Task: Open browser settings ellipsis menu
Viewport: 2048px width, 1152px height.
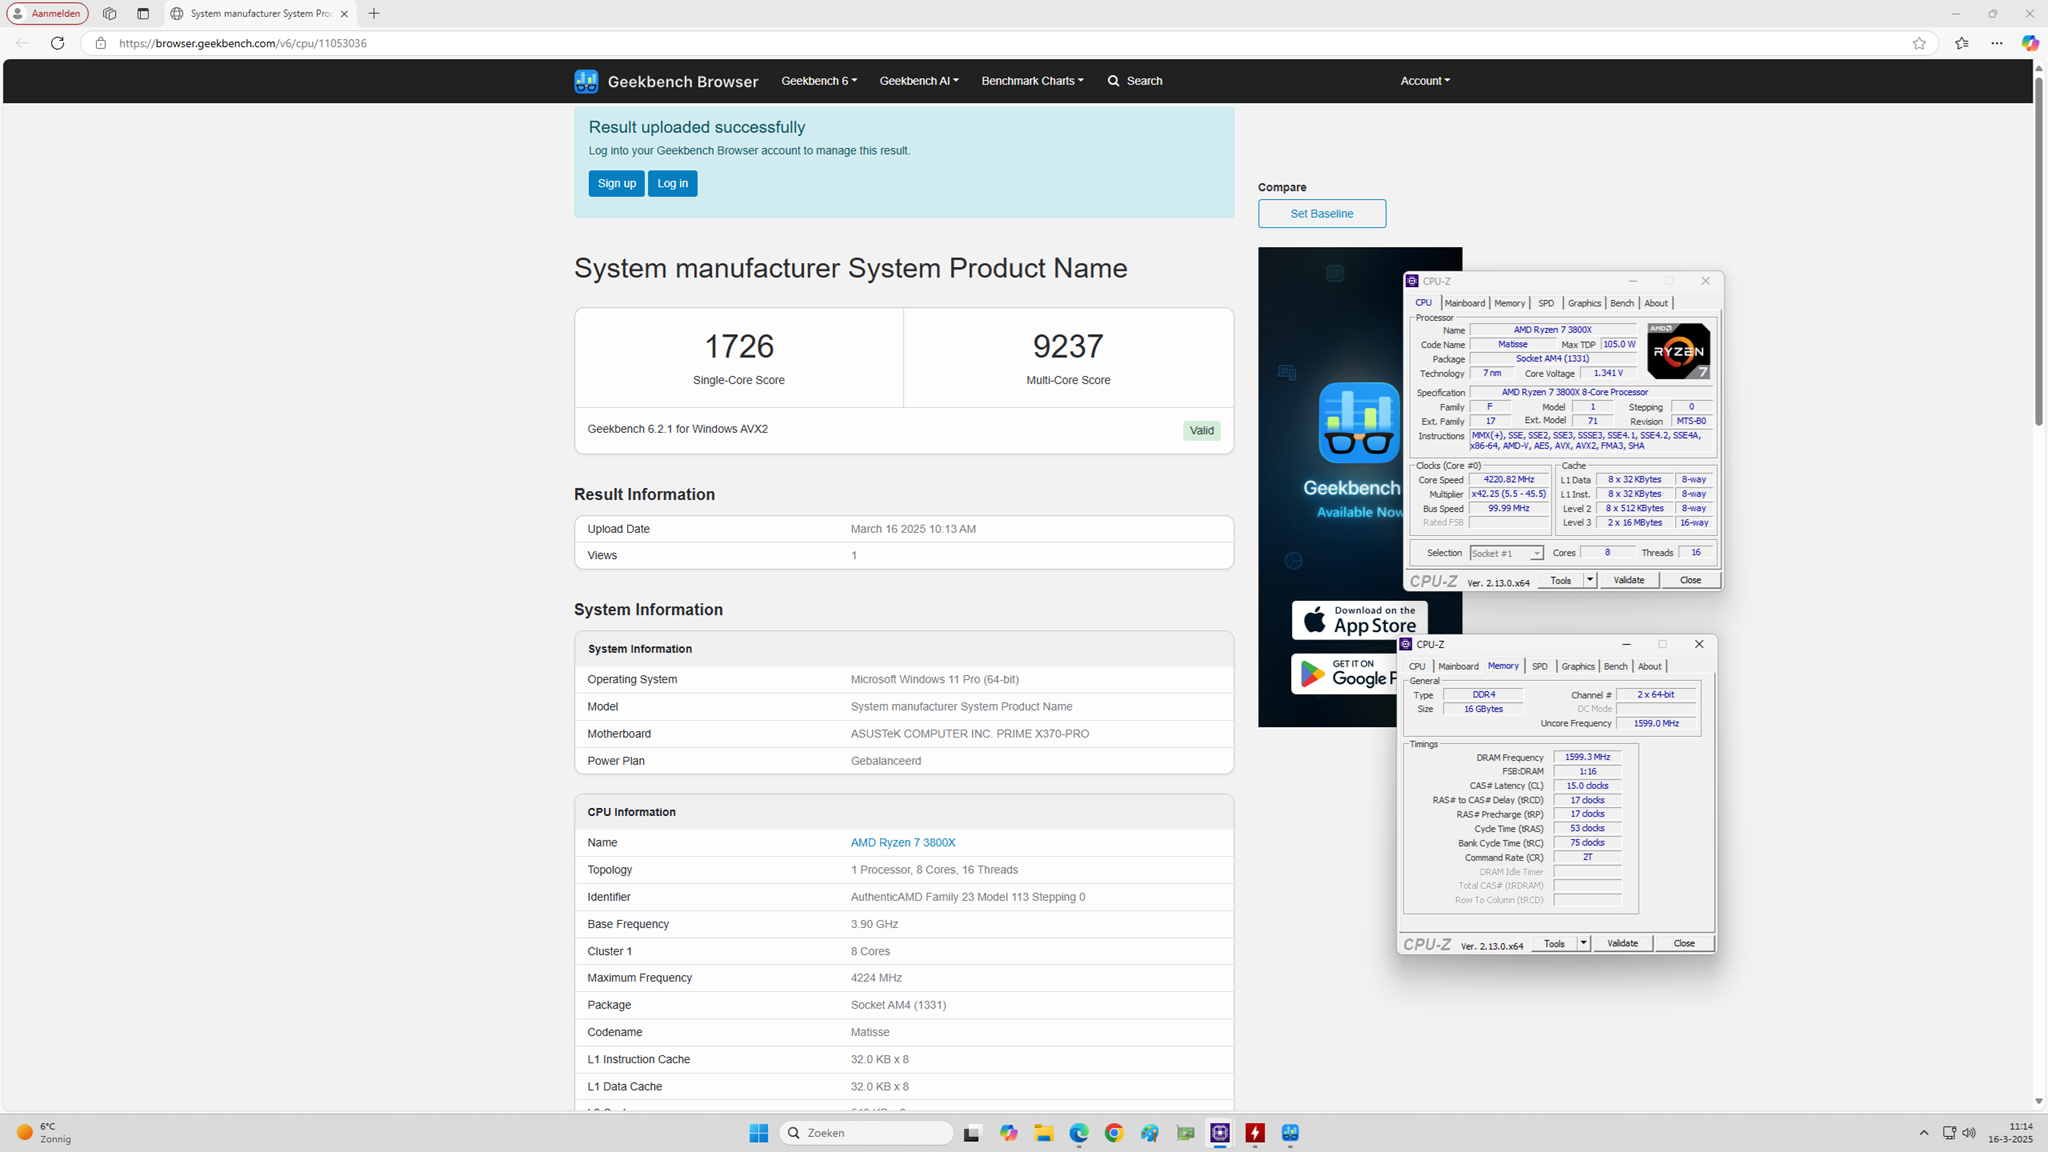Action: tap(1997, 43)
